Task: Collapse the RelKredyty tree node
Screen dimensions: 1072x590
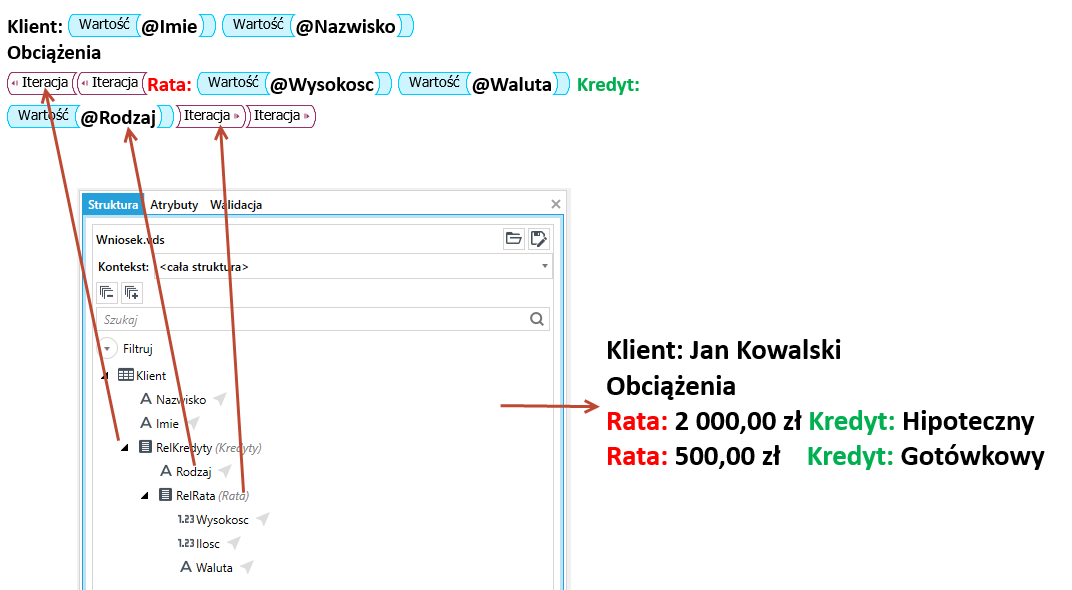Action: [x=125, y=448]
